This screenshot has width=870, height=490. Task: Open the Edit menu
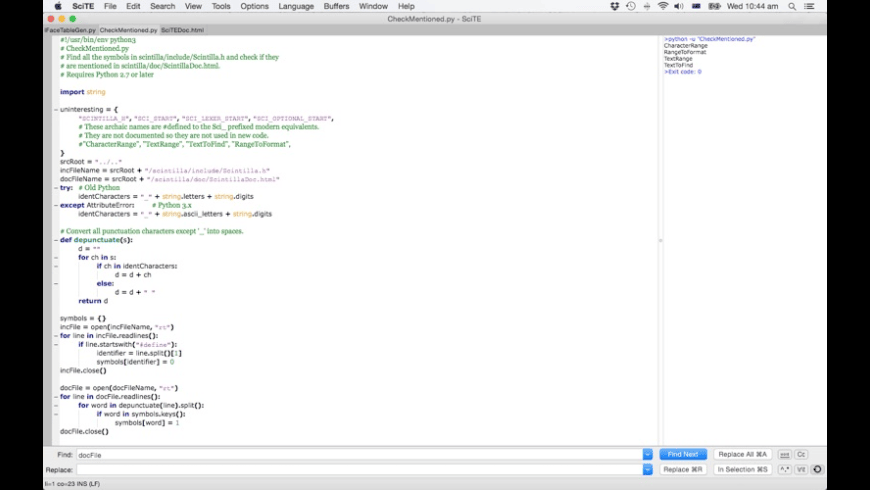pyautogui.click(x=133, y=6)
